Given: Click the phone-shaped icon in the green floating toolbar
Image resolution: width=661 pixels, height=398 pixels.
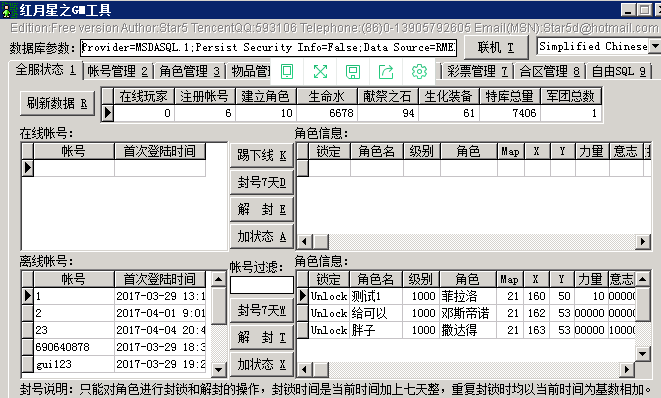Looking at the screenshot, I should click(287, 71).
